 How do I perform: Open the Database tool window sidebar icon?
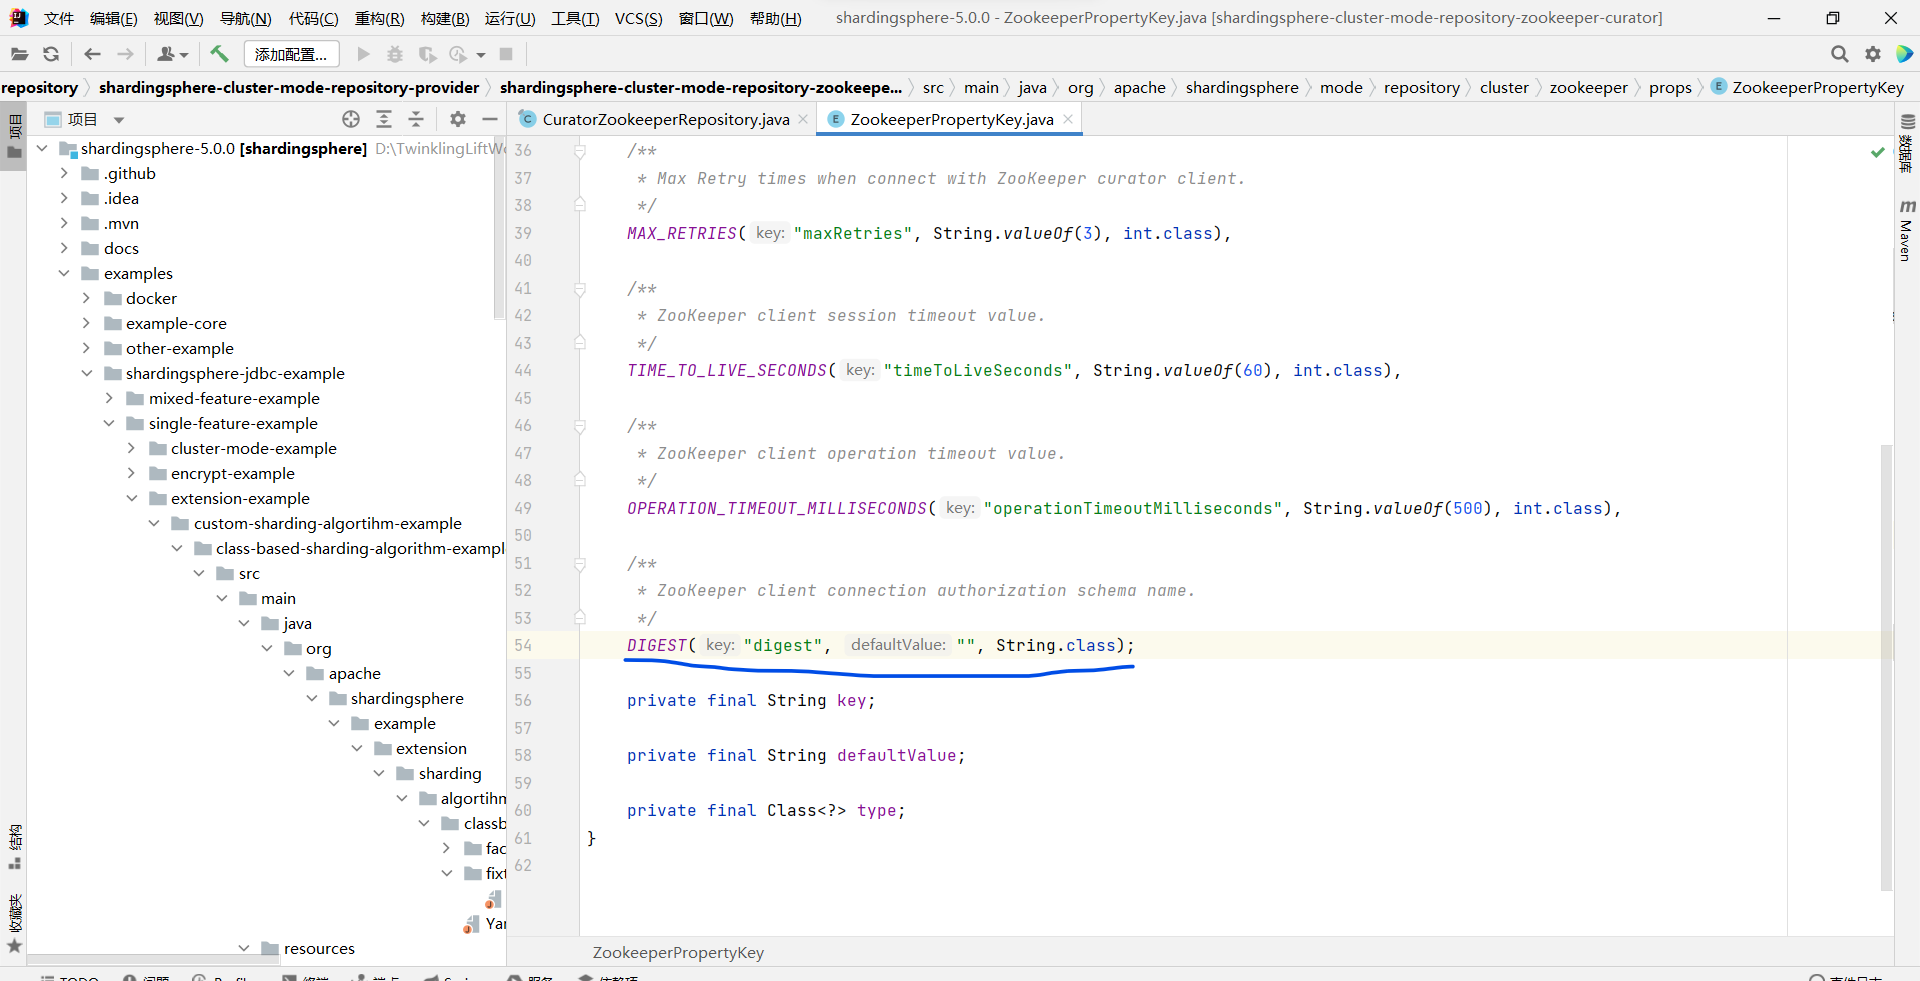coord(1907,143)
